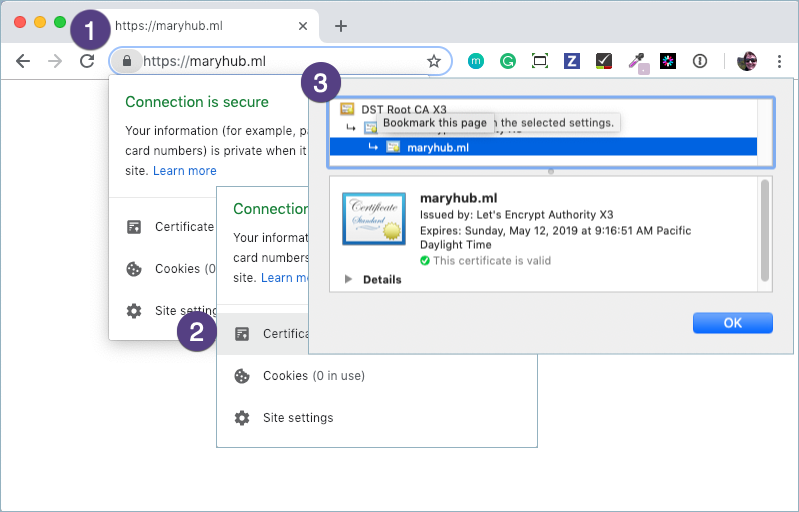The width and height of the screenshot is (799, 512).
Task: Open Cookies in the back popup
Action: [x=171, y=268]
